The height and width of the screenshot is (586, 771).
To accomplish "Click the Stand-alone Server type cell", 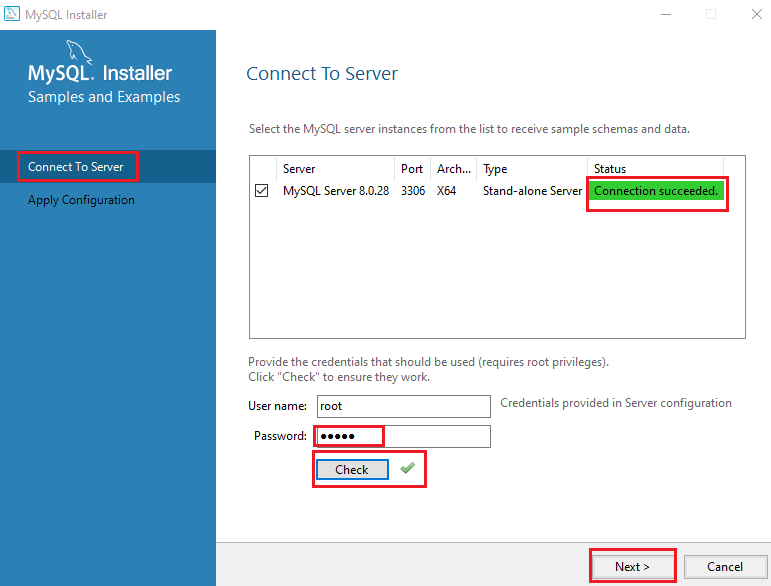I will (x=532, y=191).
